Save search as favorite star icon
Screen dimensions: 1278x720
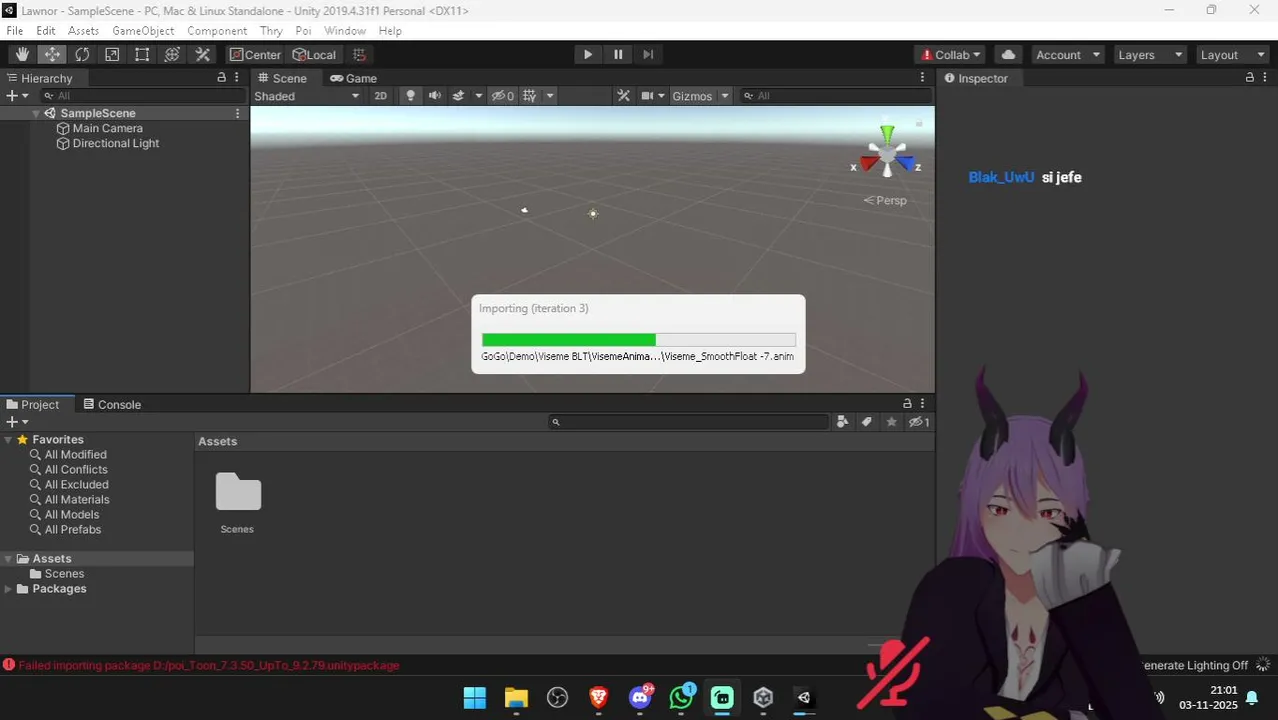click(x=892, y=422)
